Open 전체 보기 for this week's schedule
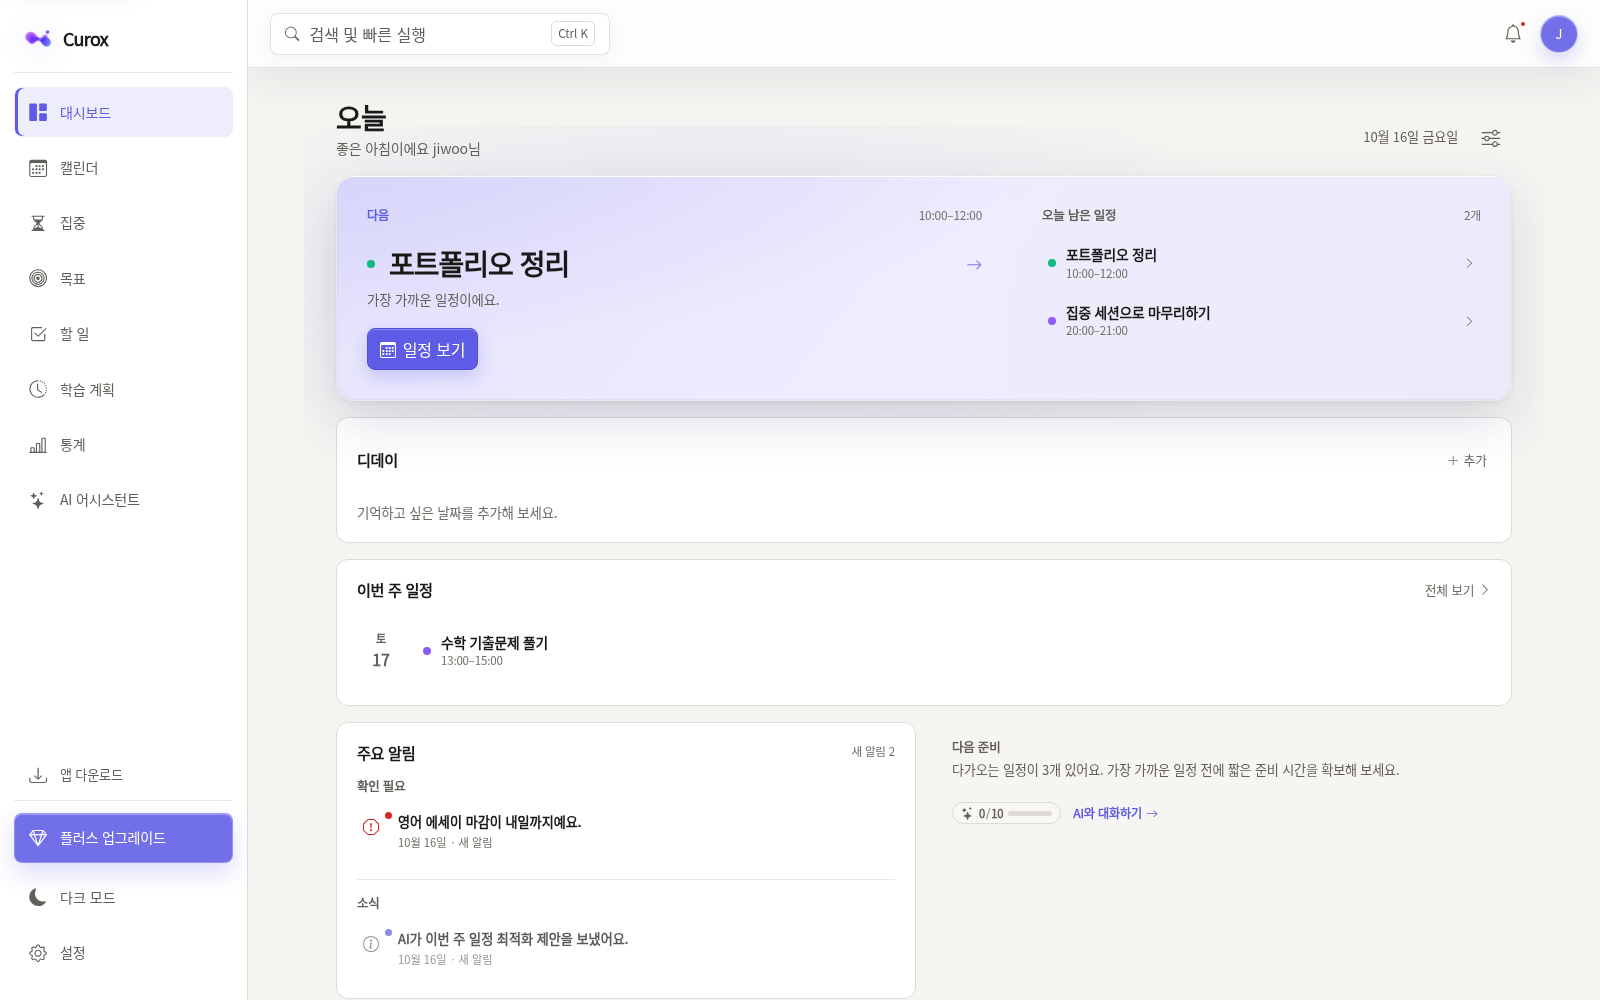 tap(1457, 590)
